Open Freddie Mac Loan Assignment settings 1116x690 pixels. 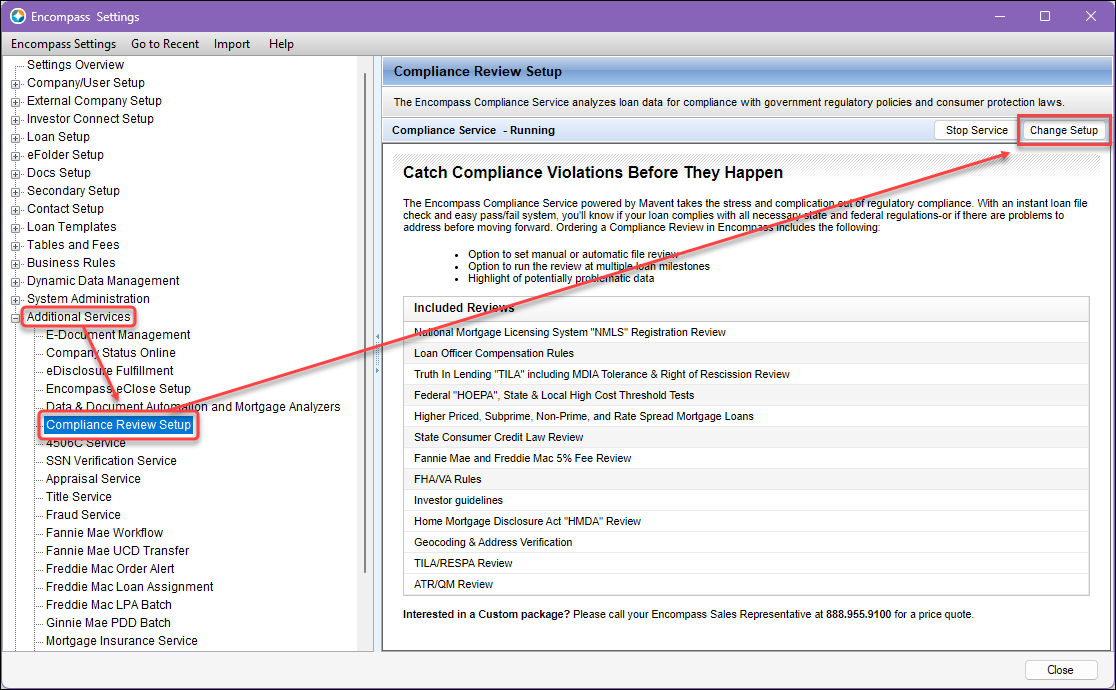130,587
